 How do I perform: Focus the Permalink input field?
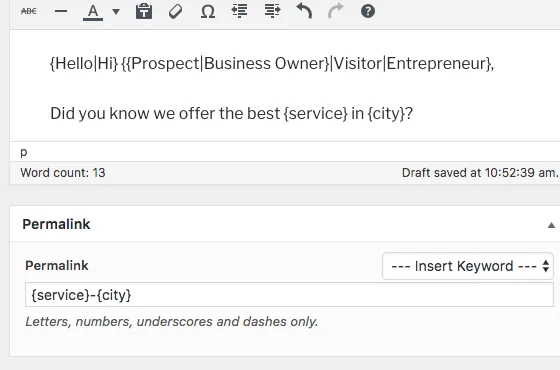click(x=289, y=295)
